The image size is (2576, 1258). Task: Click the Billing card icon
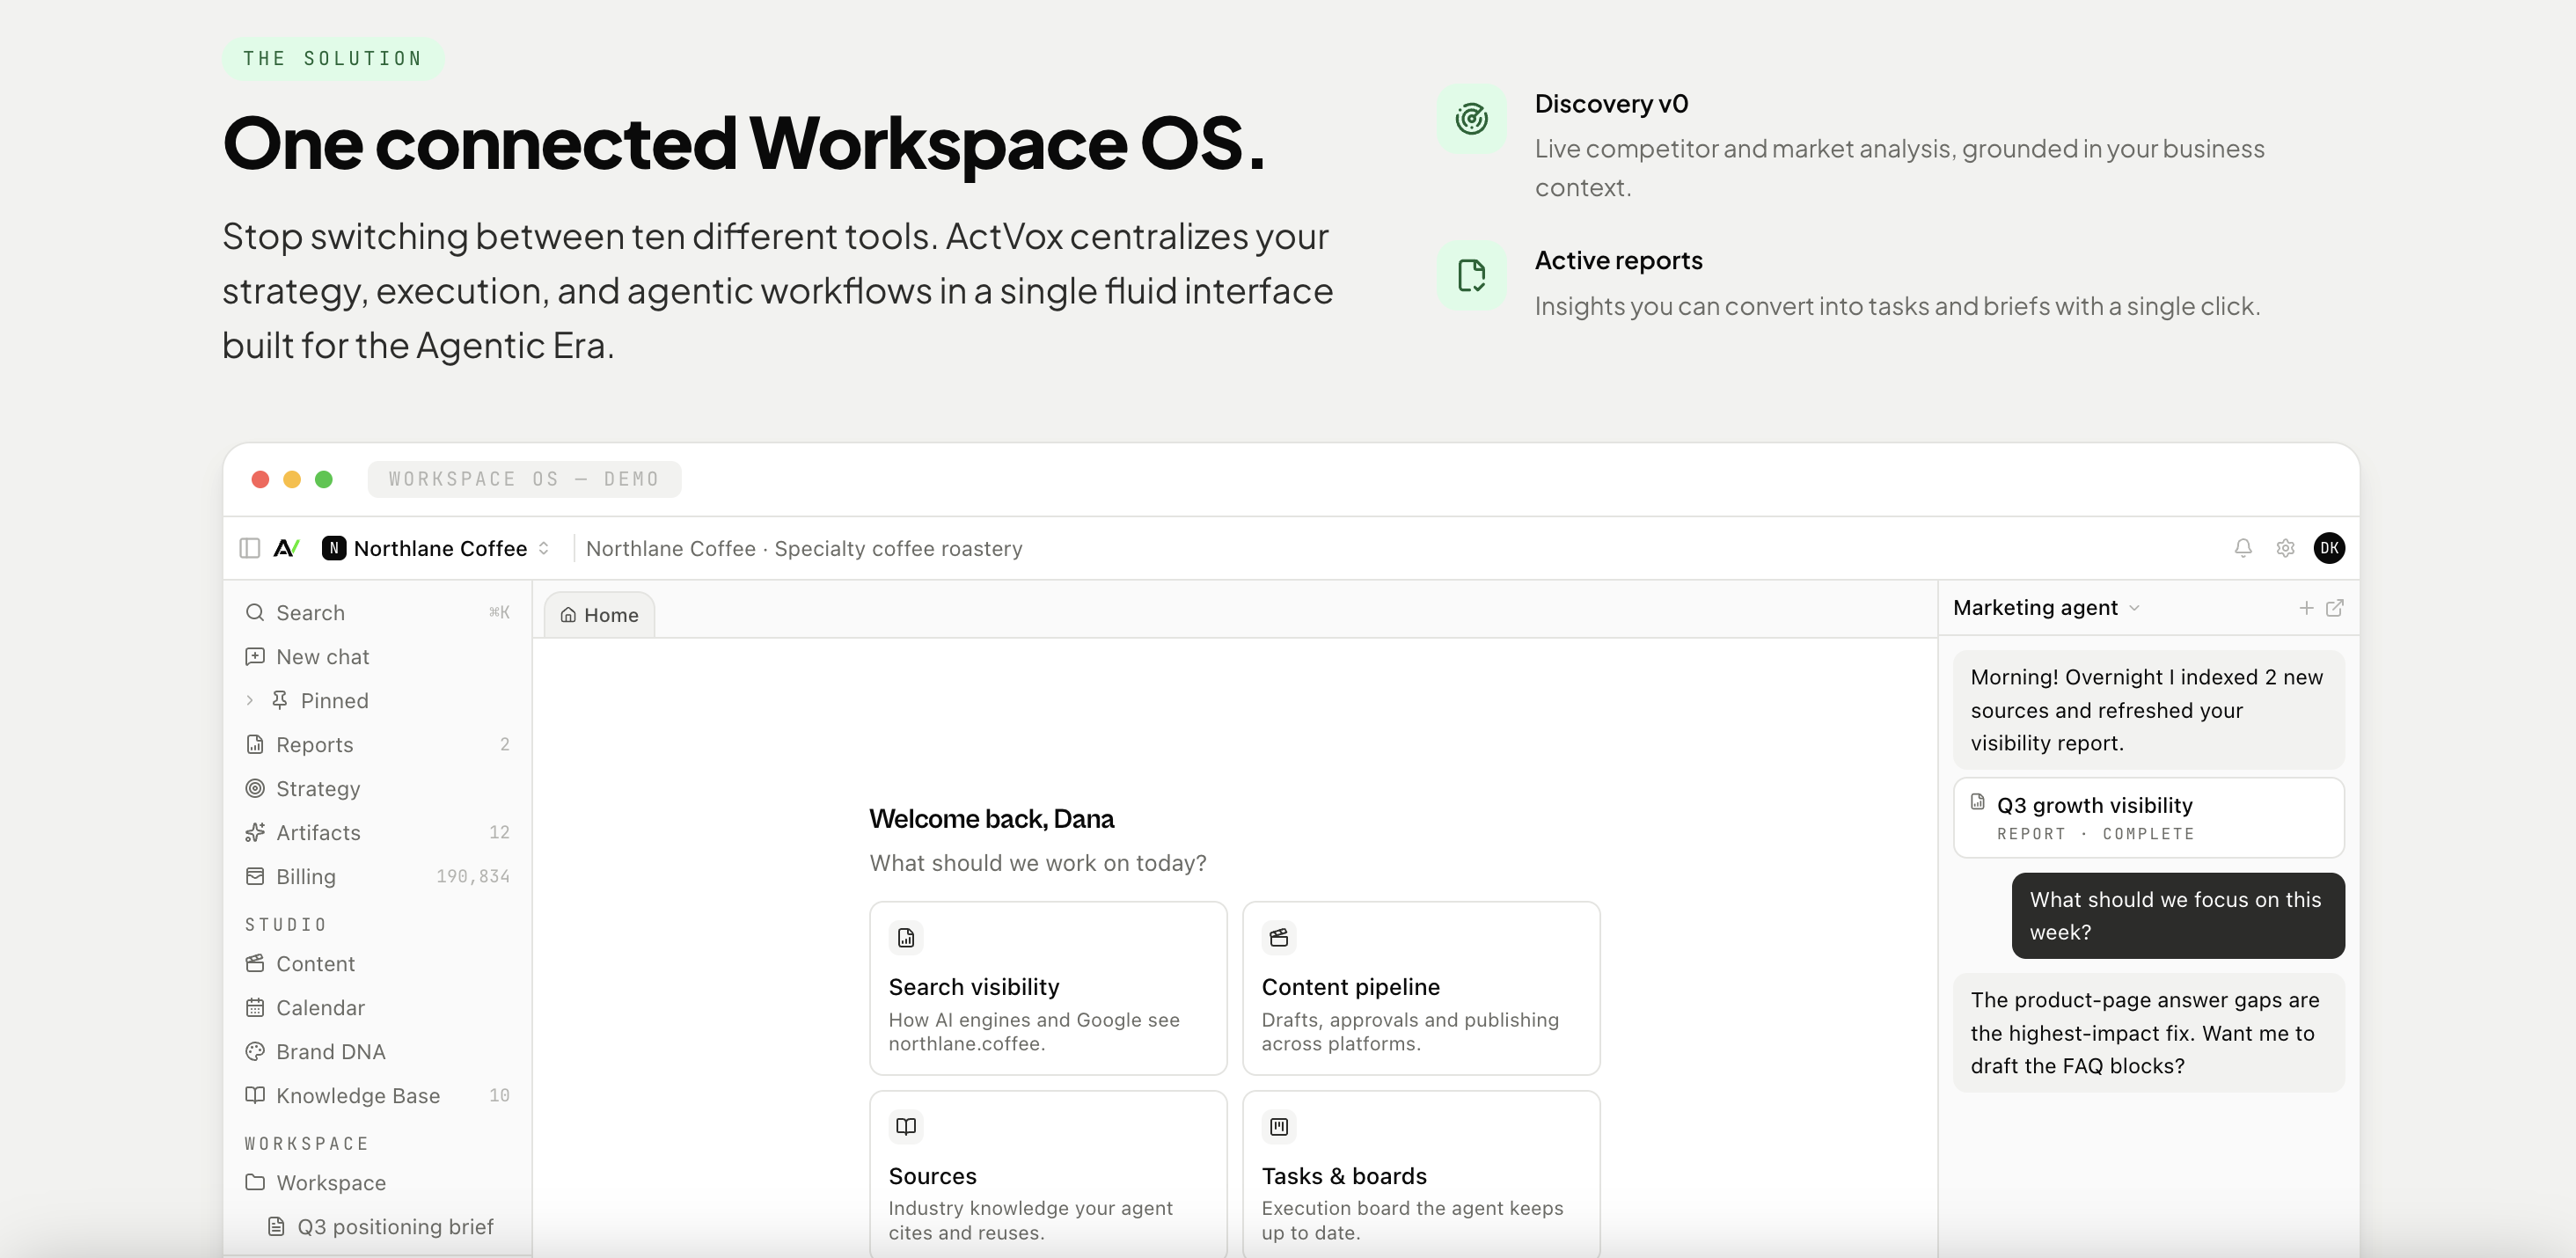pos(255,876)
